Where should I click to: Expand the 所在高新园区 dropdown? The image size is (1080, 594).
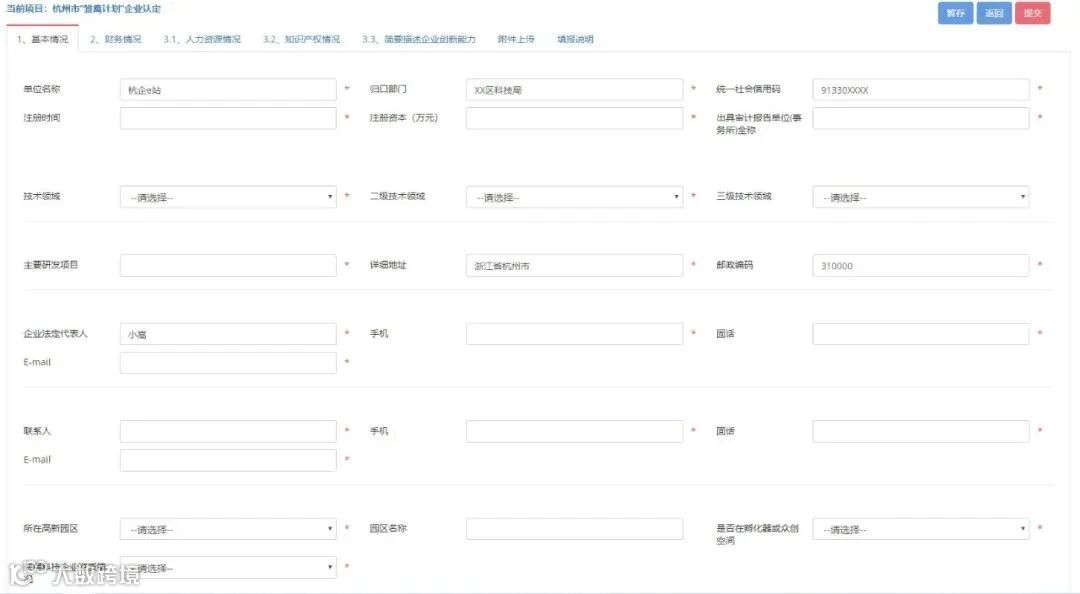pos(228,529)
